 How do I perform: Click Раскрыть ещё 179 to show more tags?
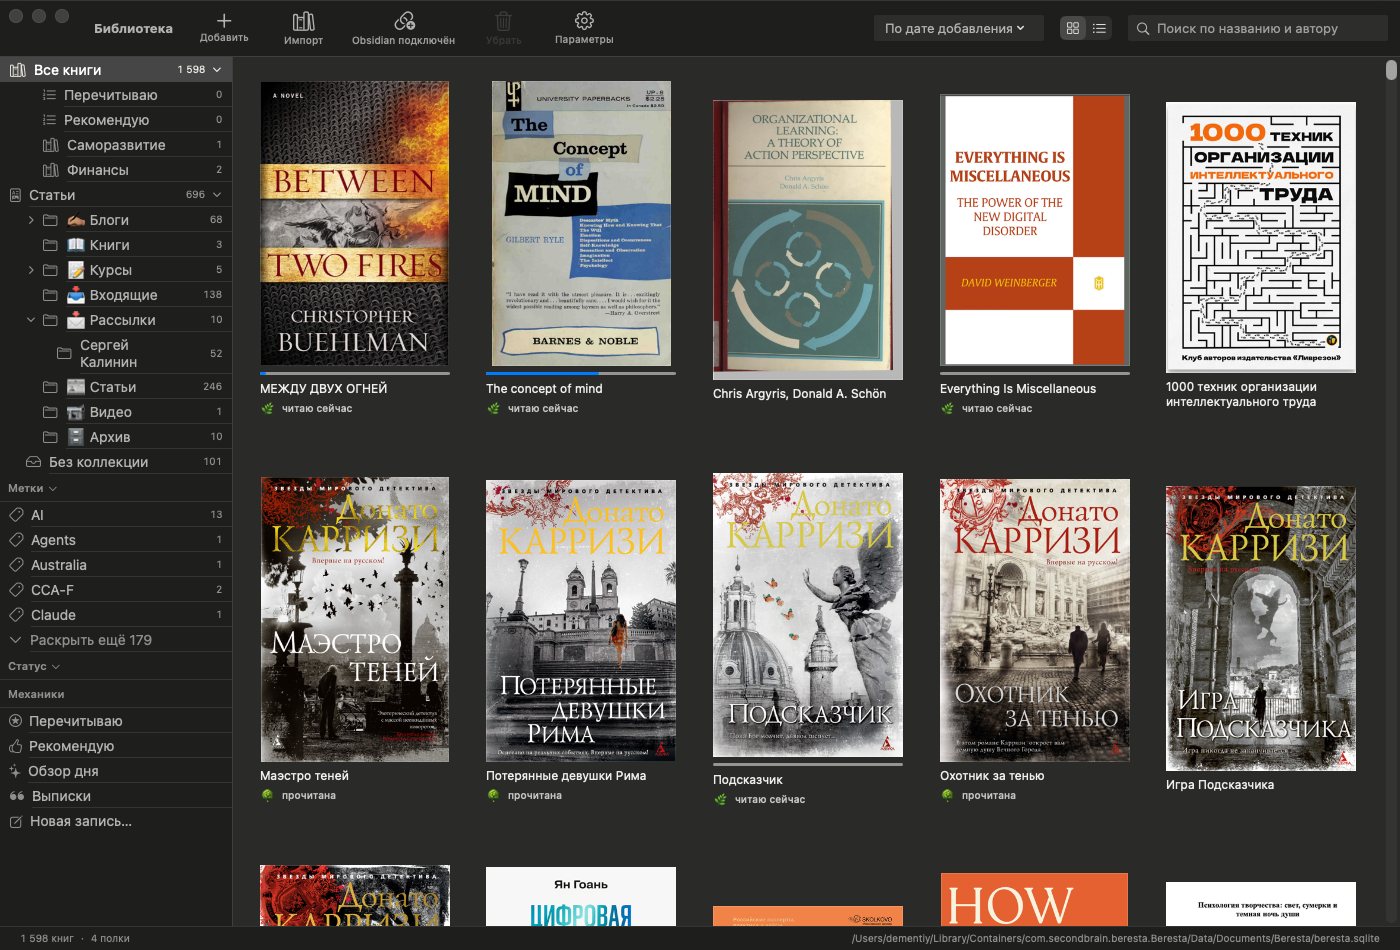coord(91,640)
